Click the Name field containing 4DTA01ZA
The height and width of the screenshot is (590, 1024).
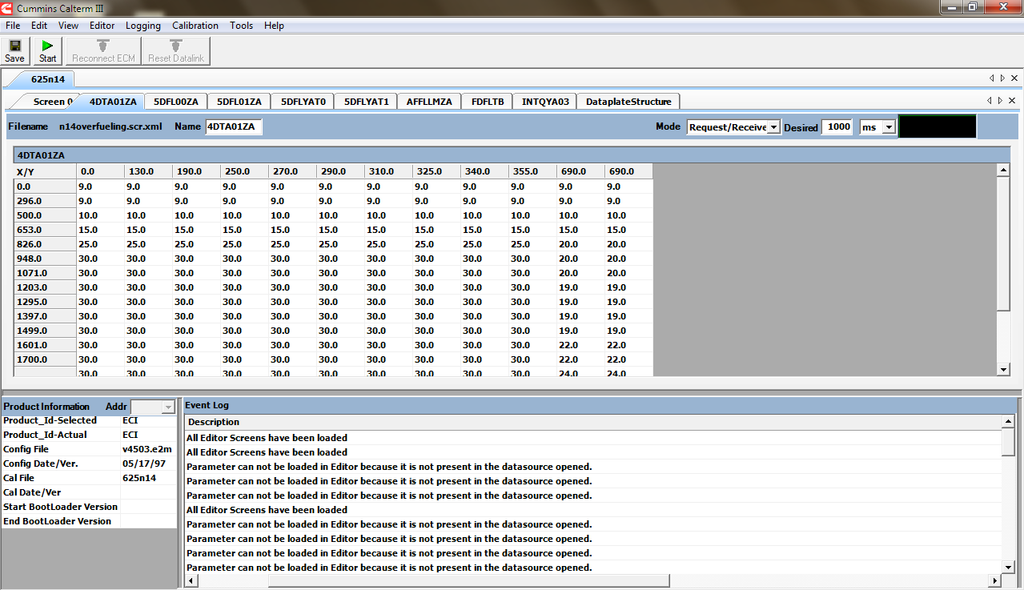(234, 127)
